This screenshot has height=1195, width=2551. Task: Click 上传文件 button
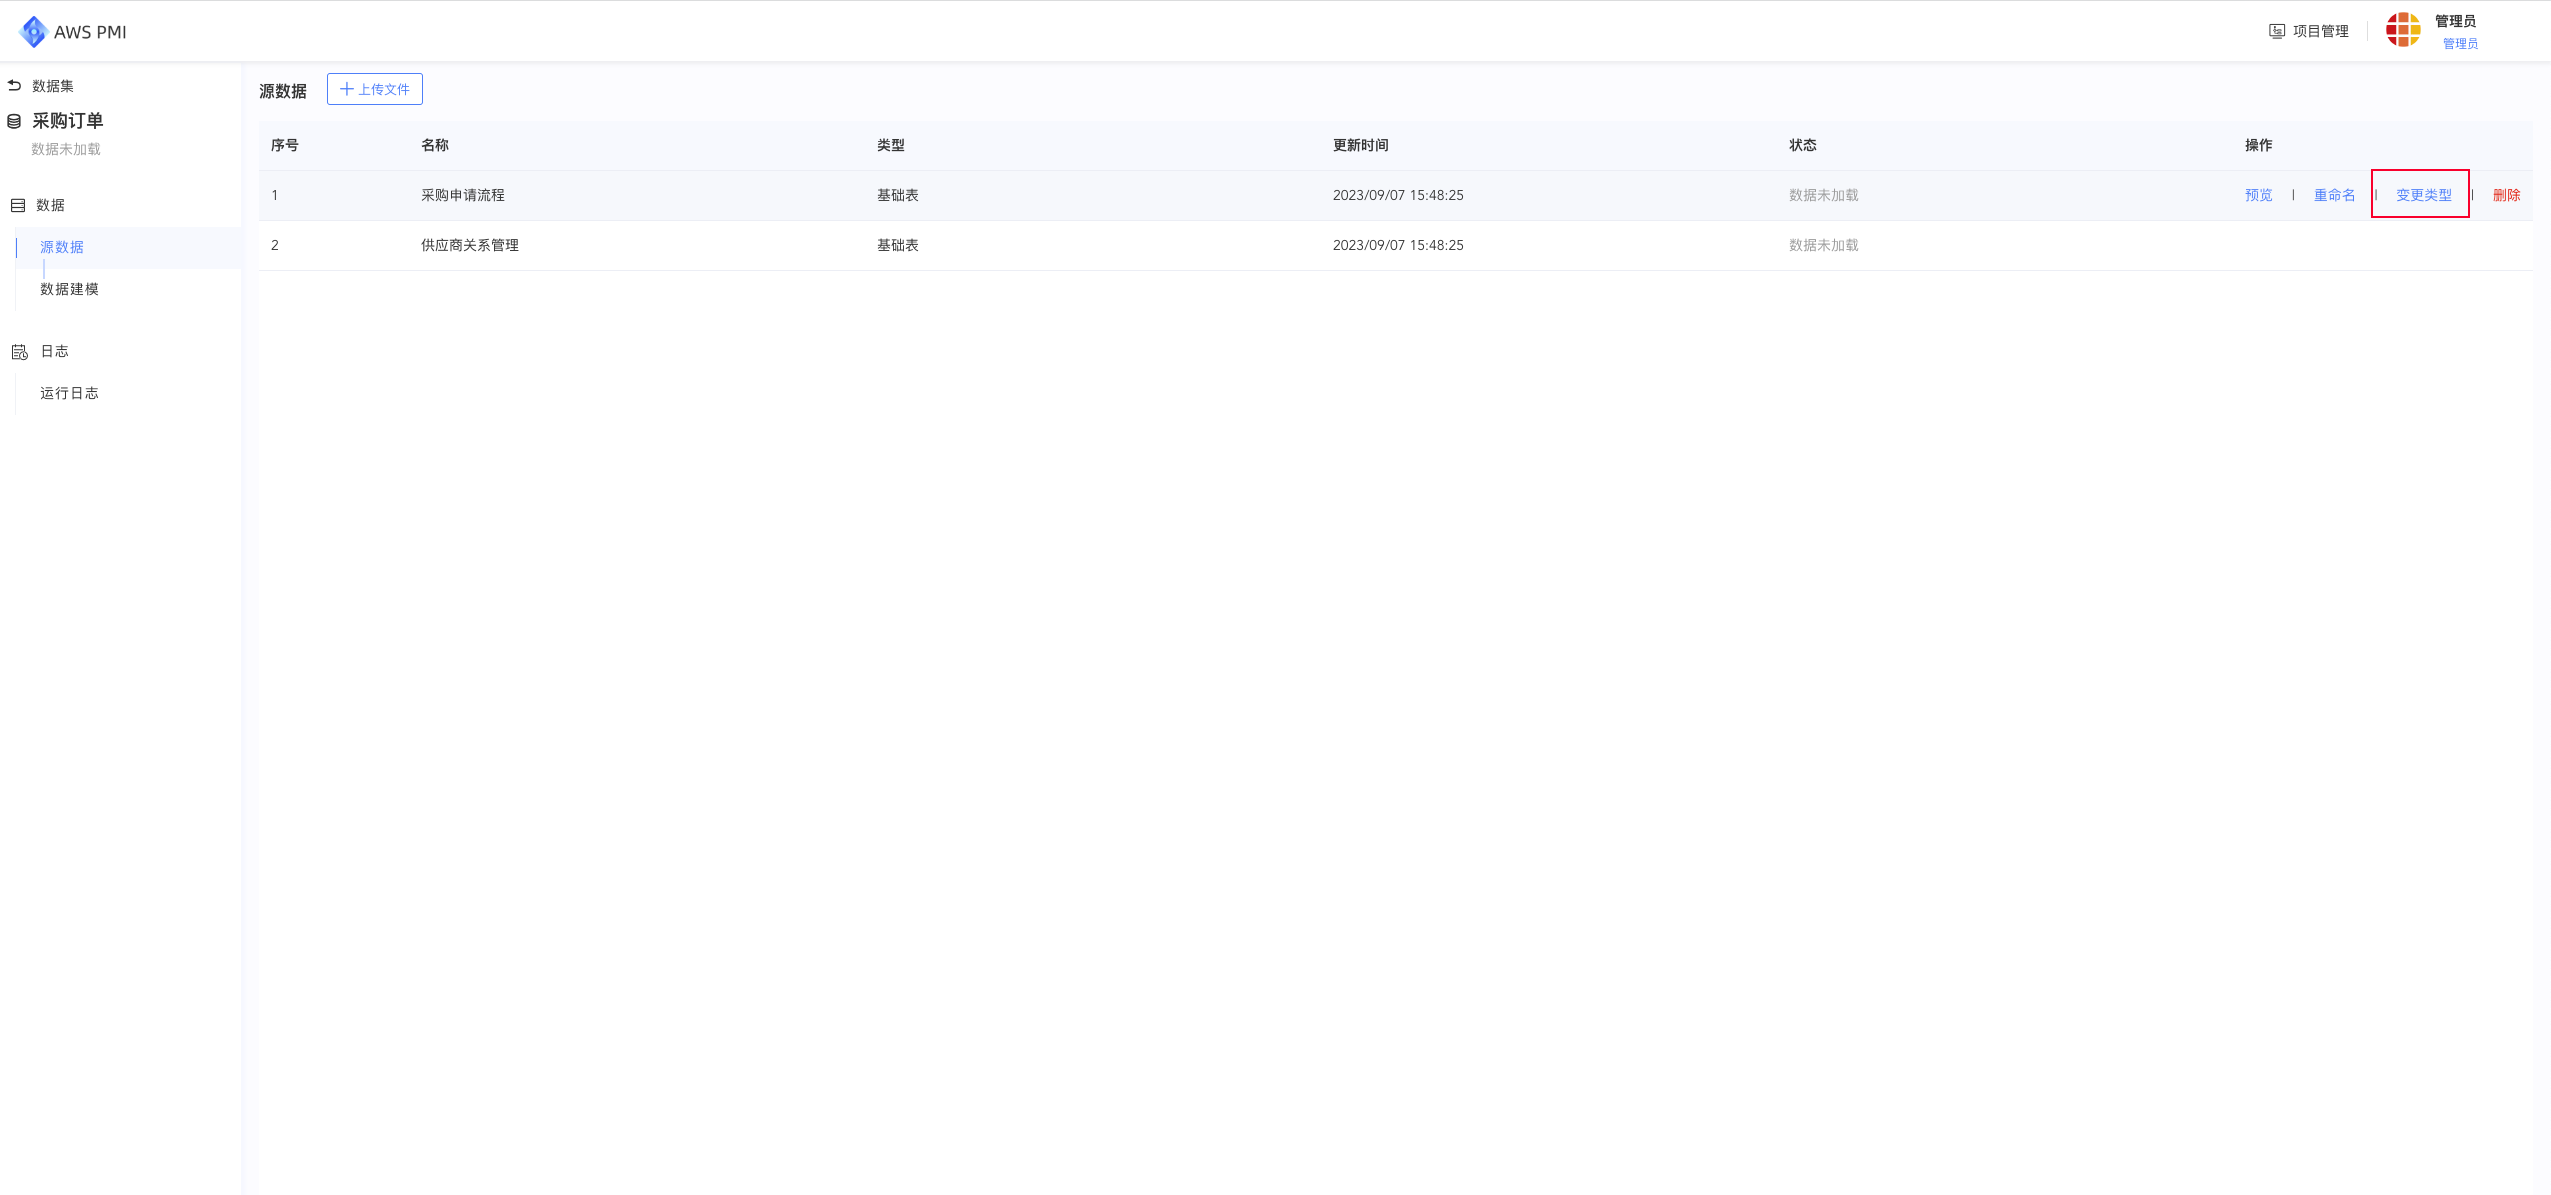click(x=375, y=89)
